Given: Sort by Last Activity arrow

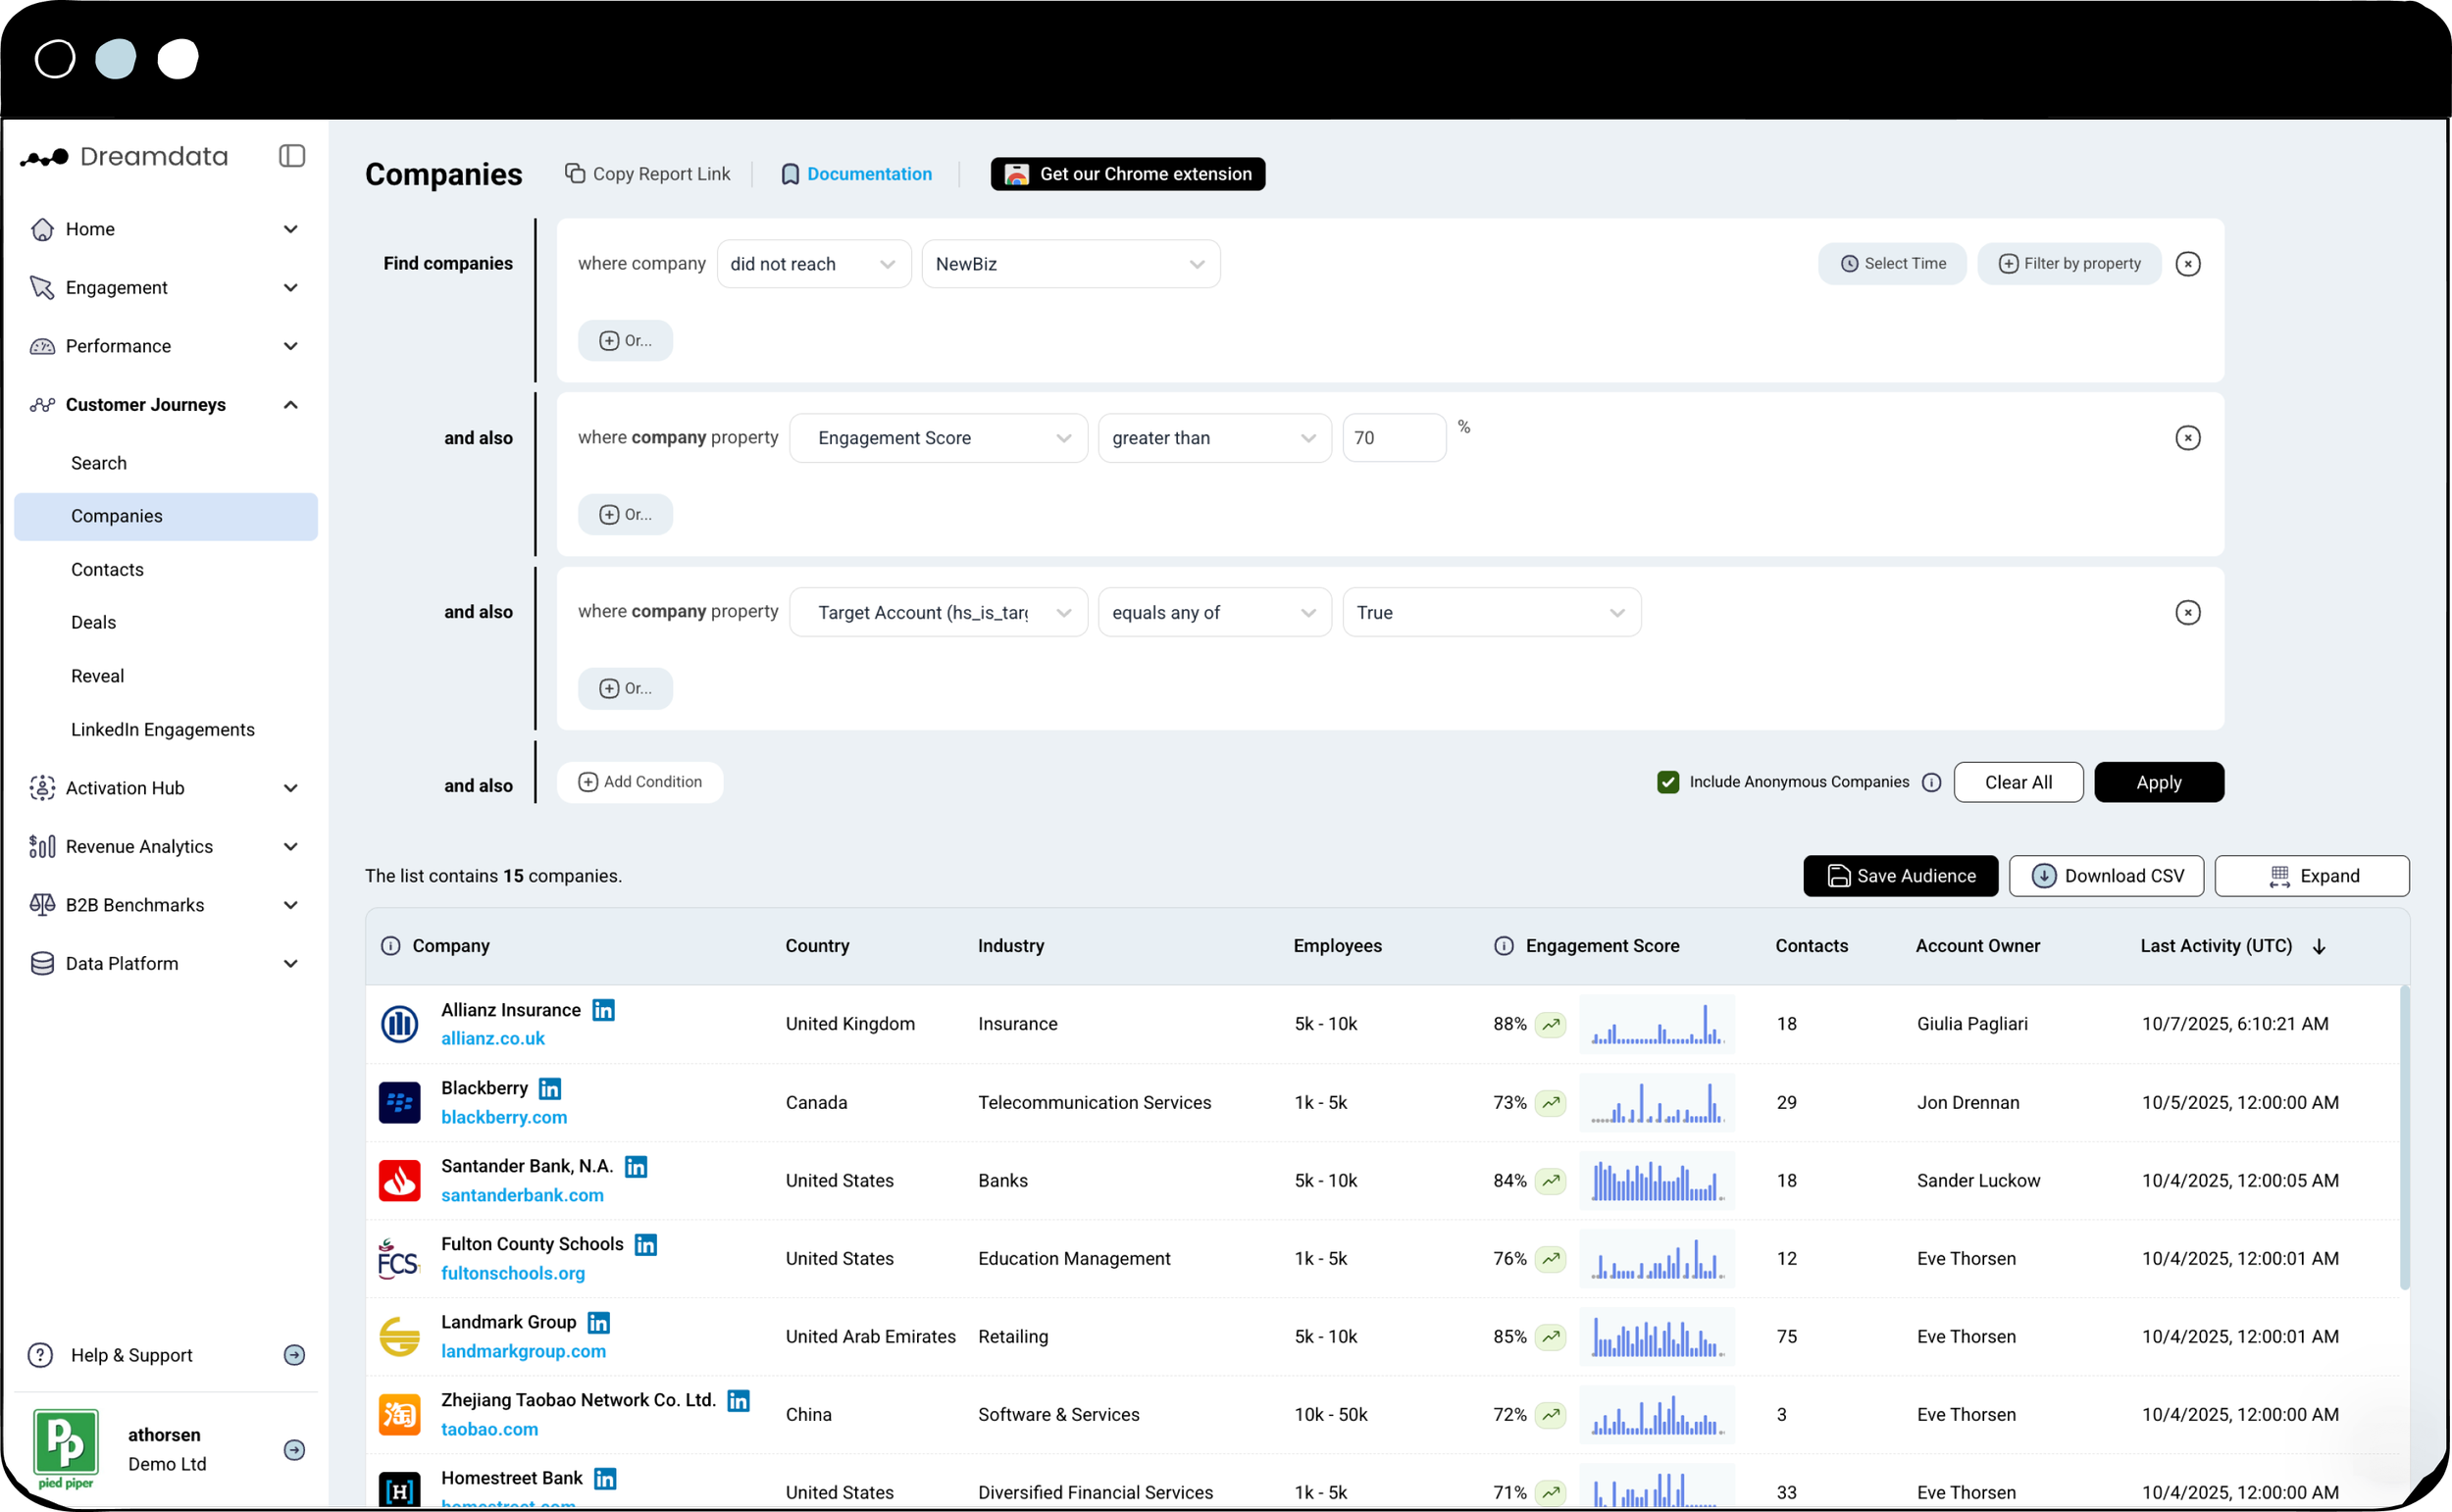Looking at the screenshot, I should click(x=2319, y=946).
